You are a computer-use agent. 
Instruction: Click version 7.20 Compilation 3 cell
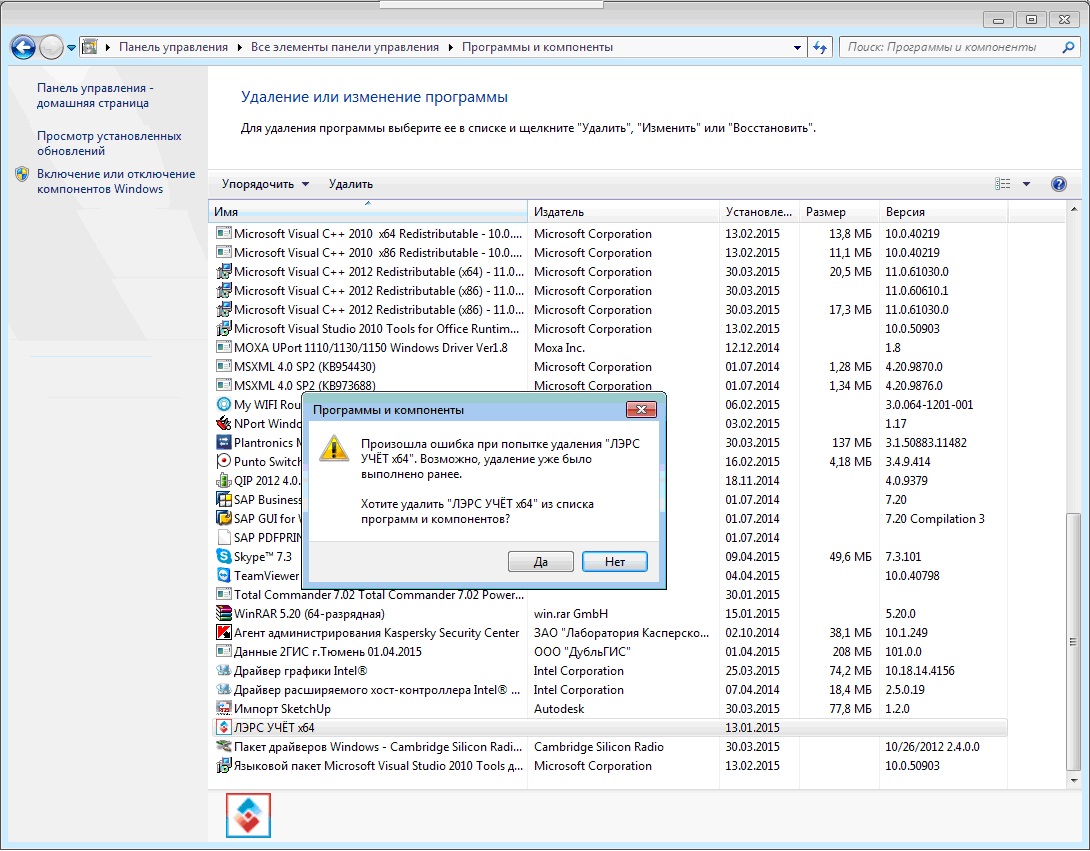coord(934,519)
